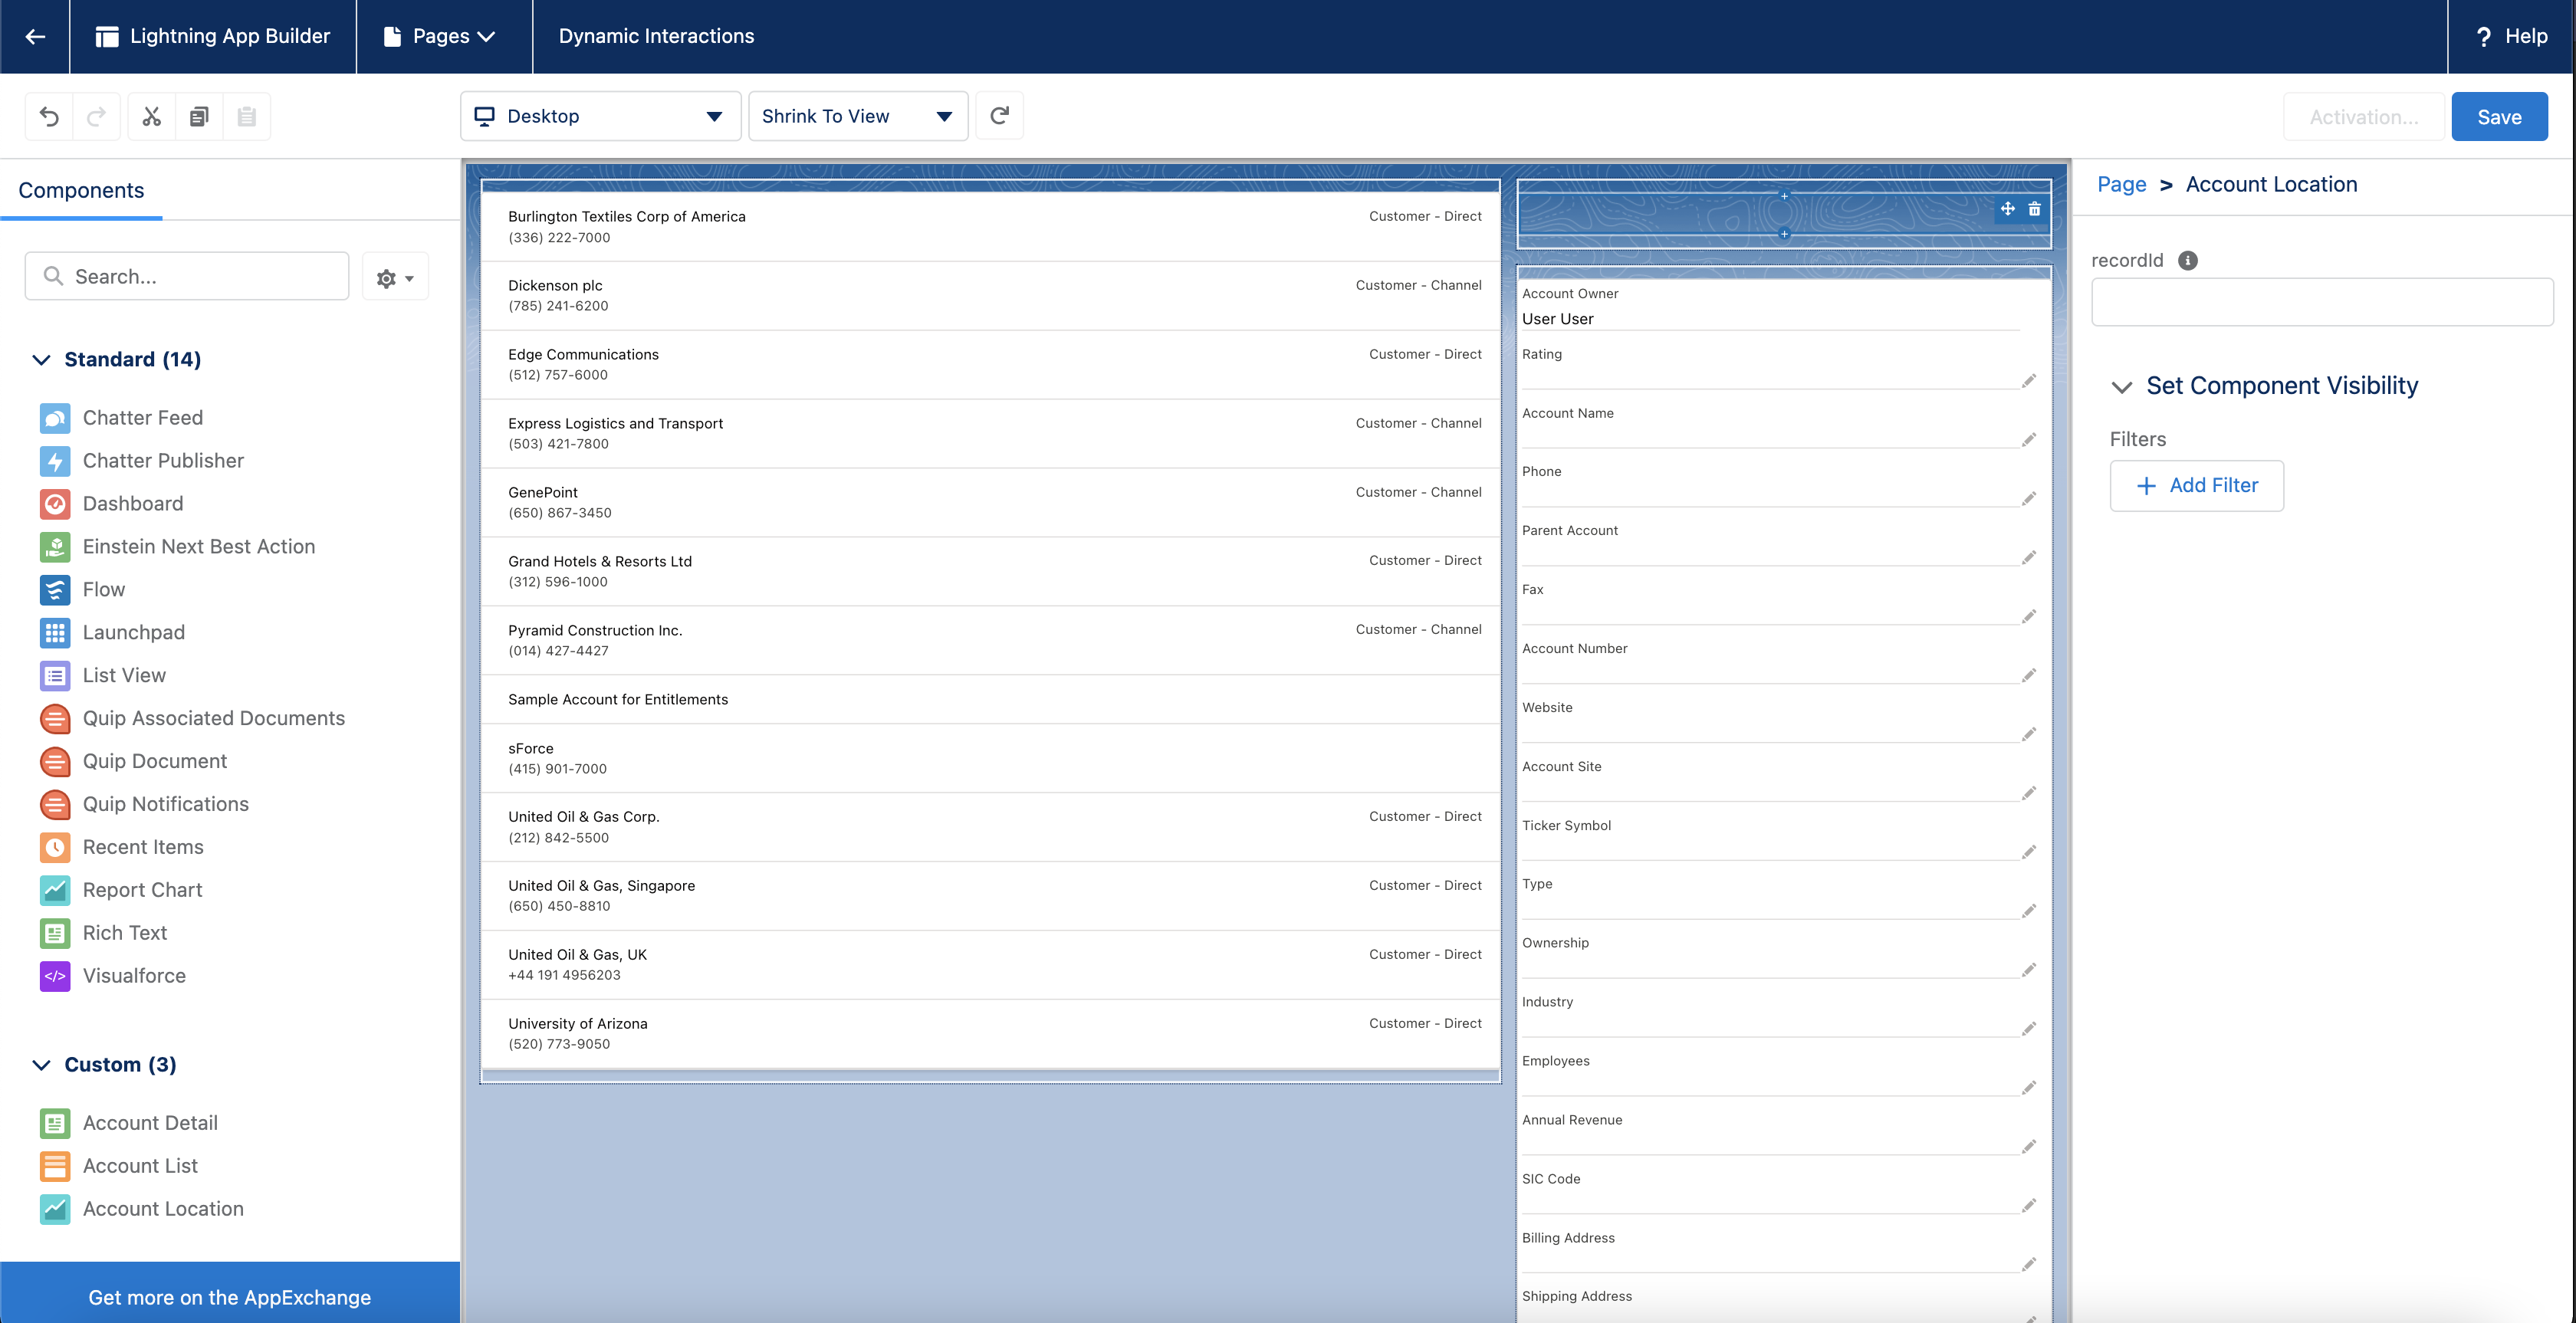Delete the selected component with trash icon

coord(2034,209)
